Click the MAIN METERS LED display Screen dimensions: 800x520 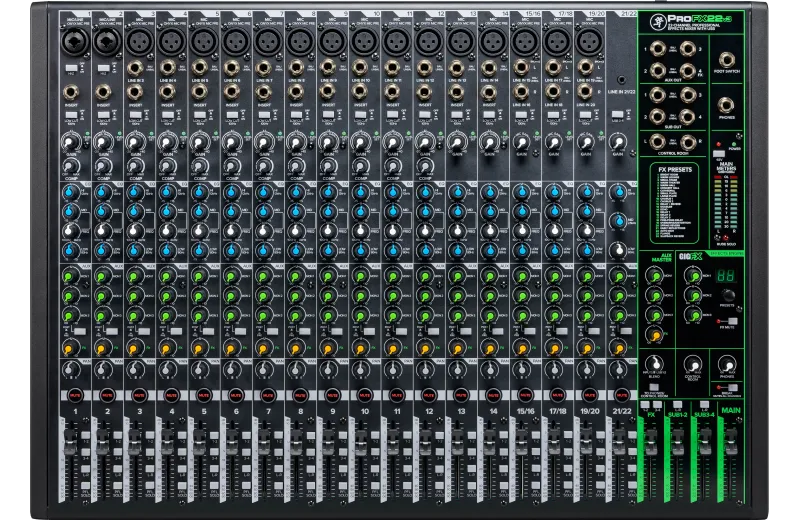coord(726,204)
